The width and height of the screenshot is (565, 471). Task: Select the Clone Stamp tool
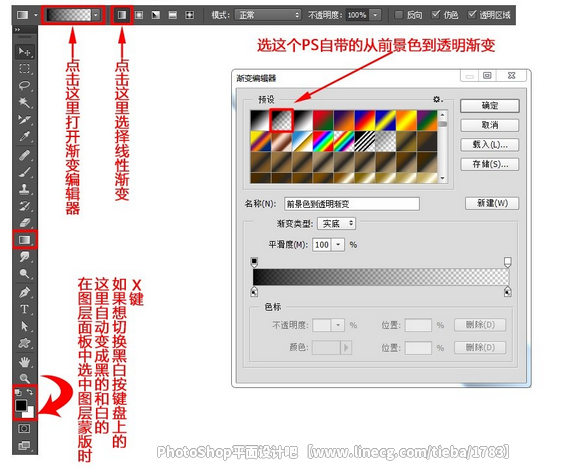pyautogui.click(x=25, y=189)
